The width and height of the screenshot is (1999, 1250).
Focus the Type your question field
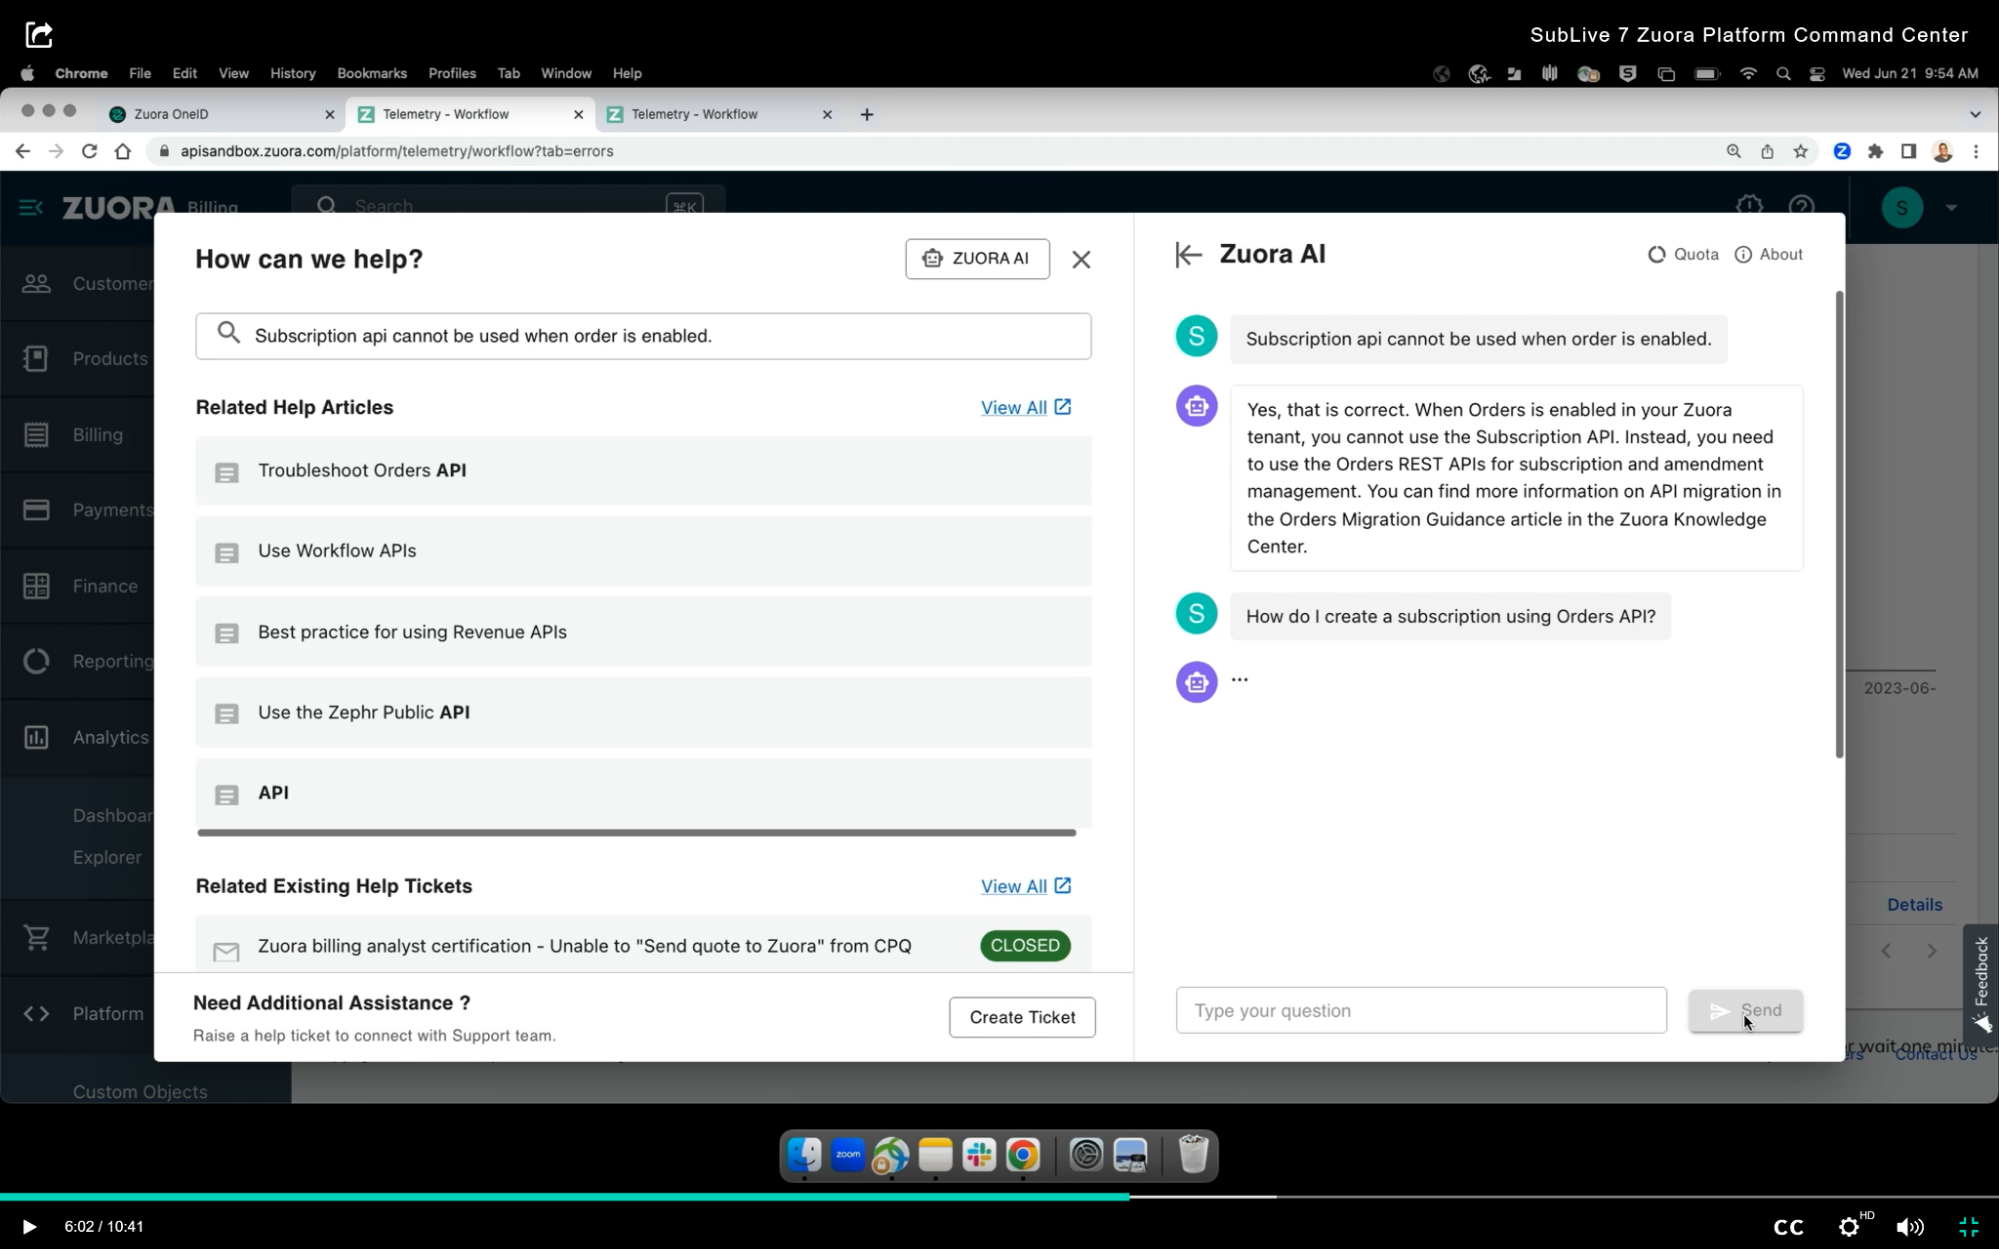(1420, 1010)
